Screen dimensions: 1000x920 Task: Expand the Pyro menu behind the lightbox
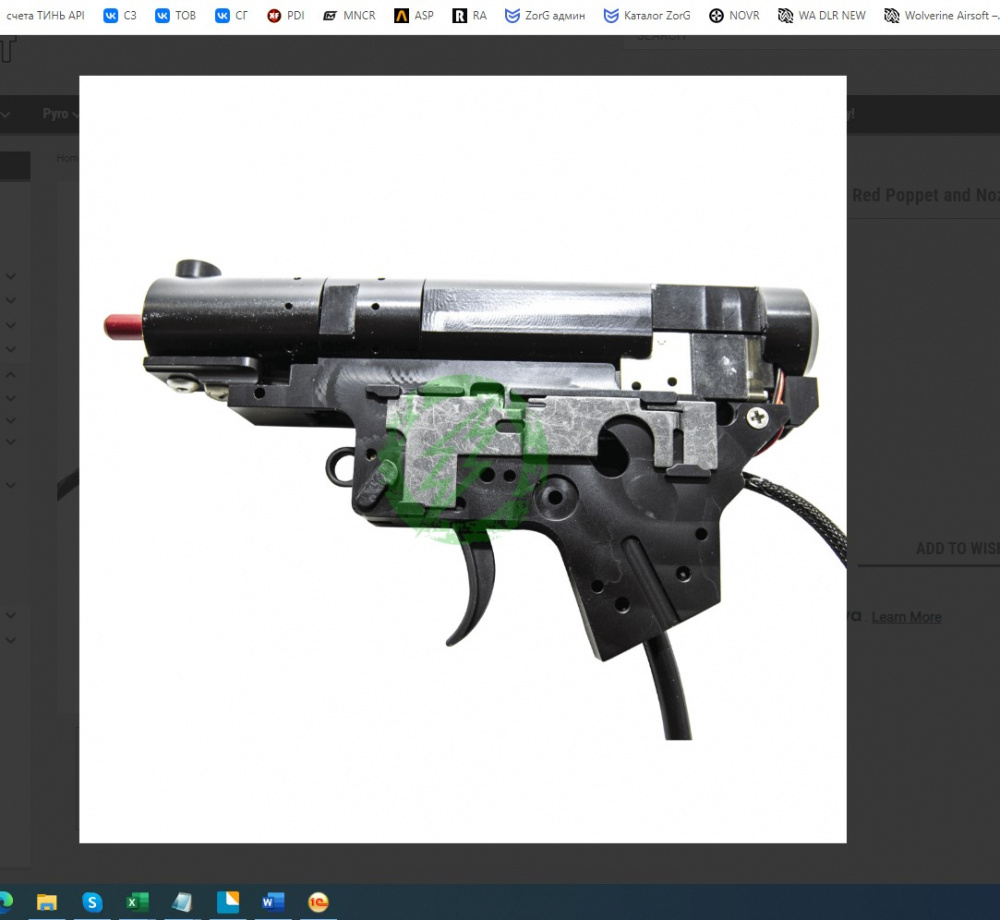point(60,113)
